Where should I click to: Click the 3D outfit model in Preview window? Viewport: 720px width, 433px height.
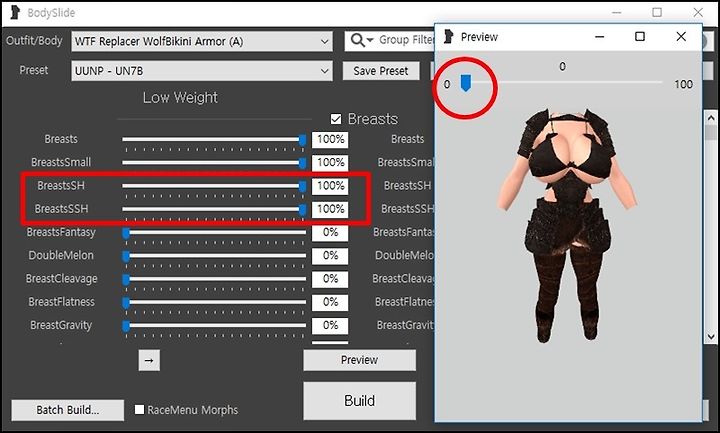pyautogui.click(x=568, y=225)
